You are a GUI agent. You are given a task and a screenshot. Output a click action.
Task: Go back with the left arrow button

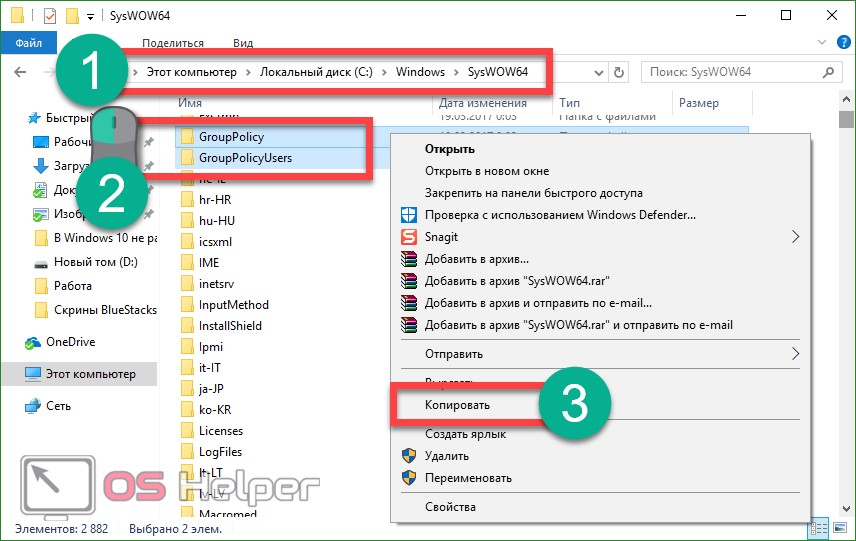(x=20, y=72)
